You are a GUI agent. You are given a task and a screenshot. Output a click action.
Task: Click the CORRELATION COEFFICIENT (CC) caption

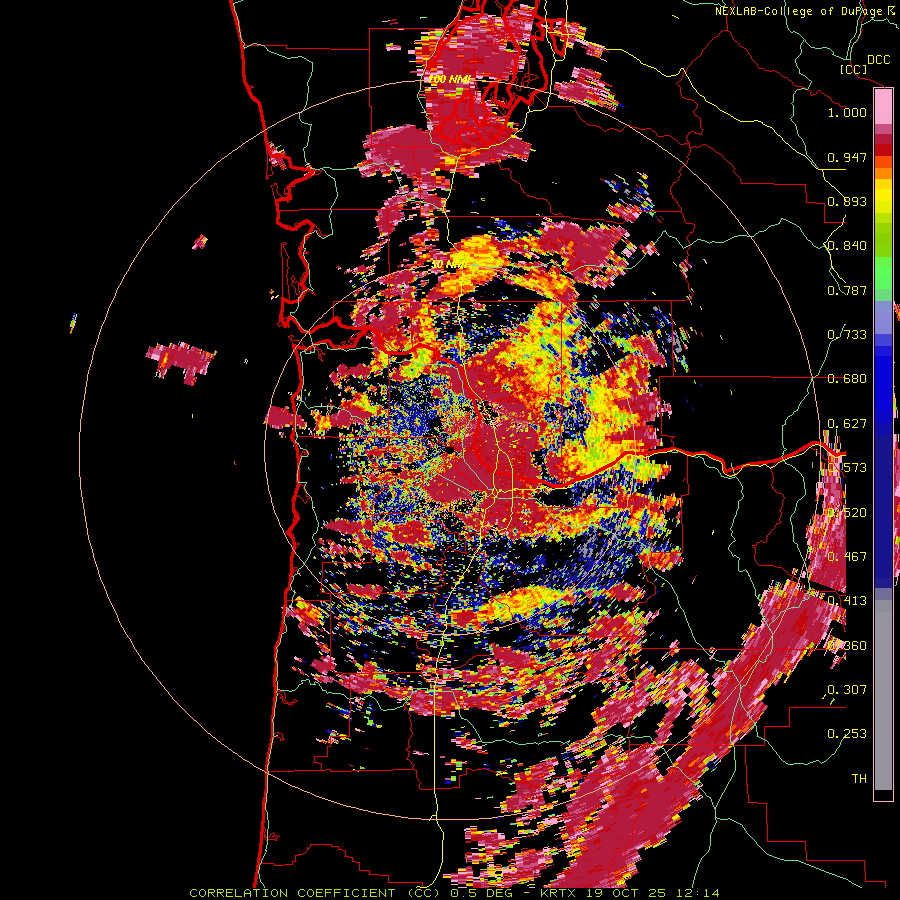[x=314, y=893]
